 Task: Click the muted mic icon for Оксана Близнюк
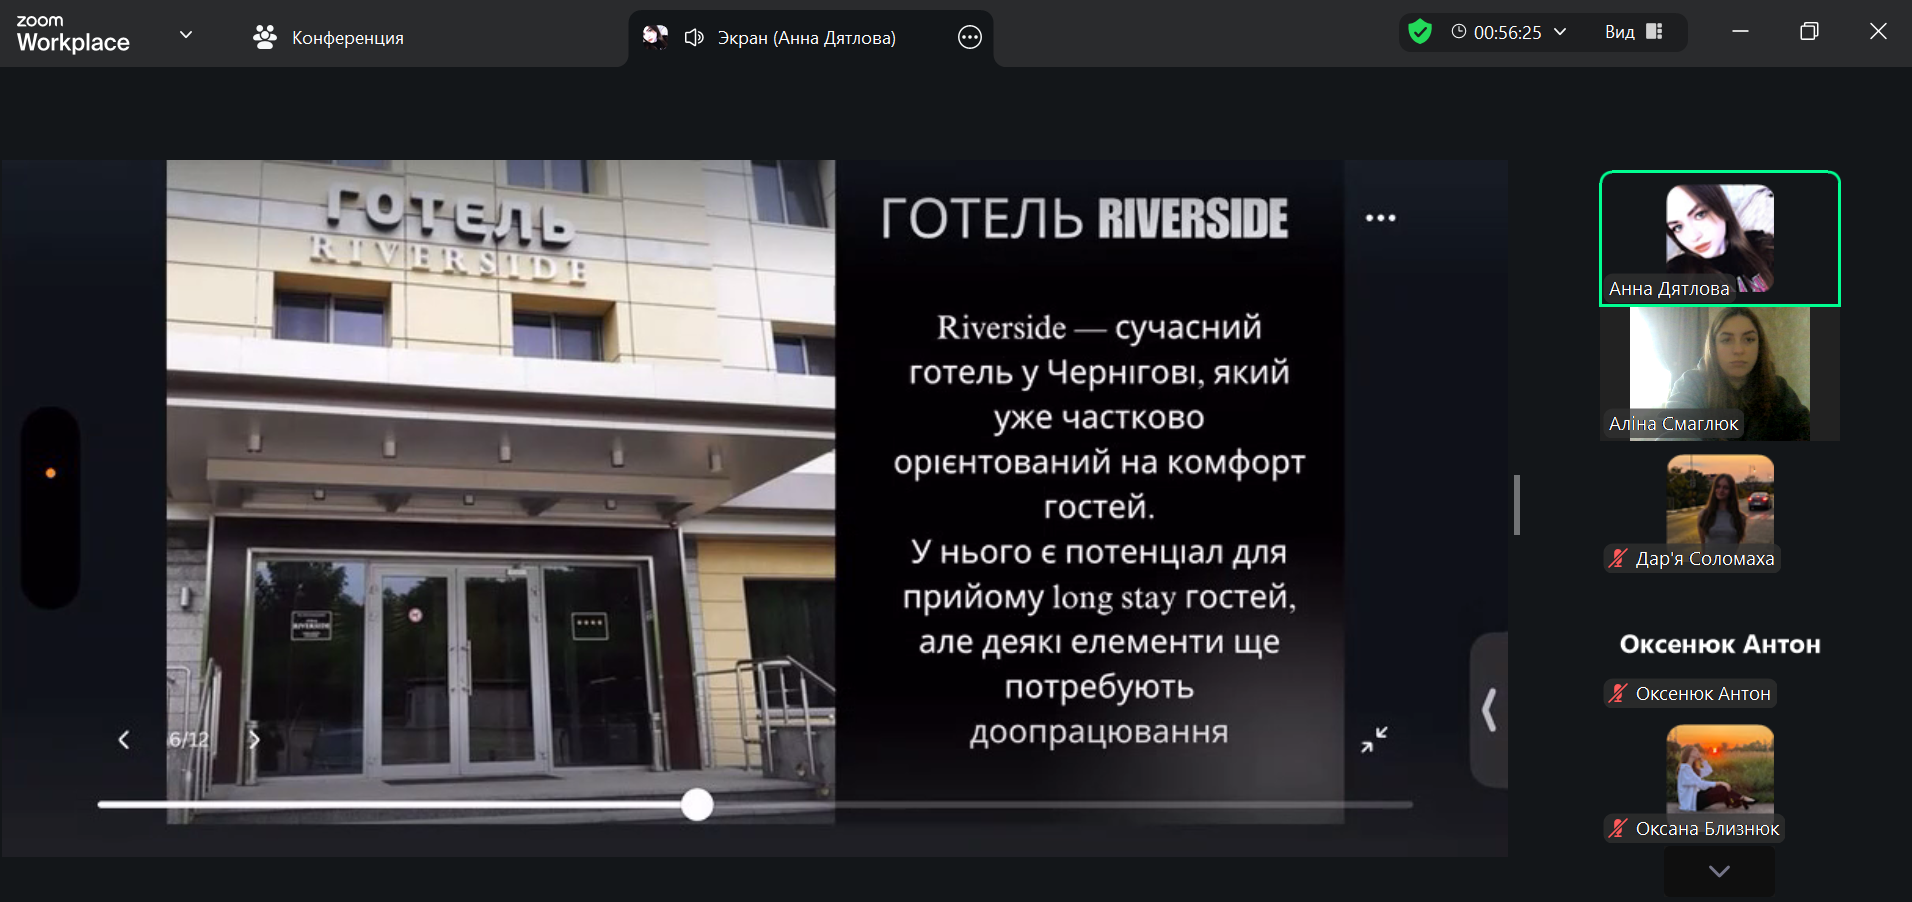coord(1618,829)
